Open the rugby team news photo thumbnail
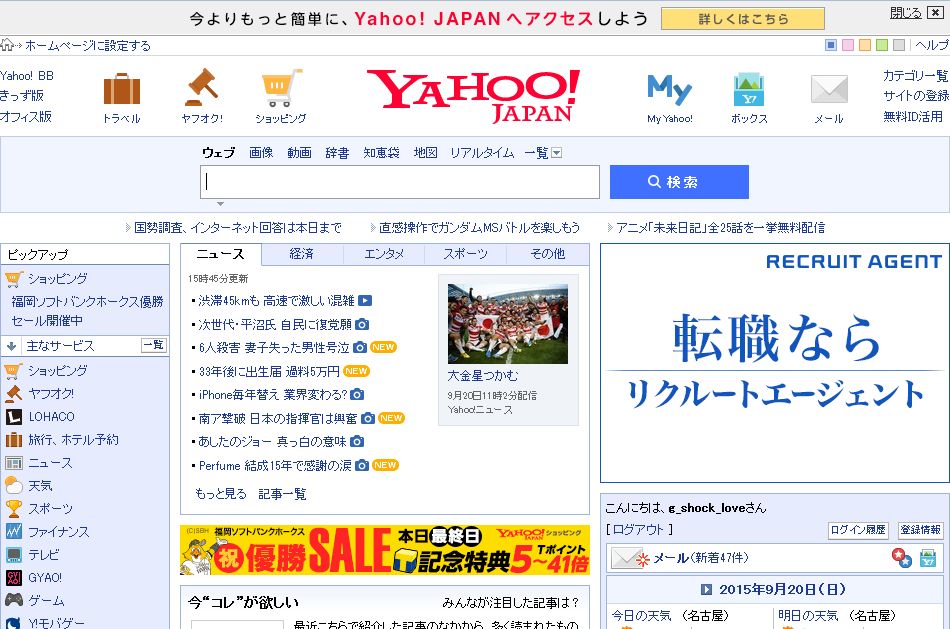 507,324
